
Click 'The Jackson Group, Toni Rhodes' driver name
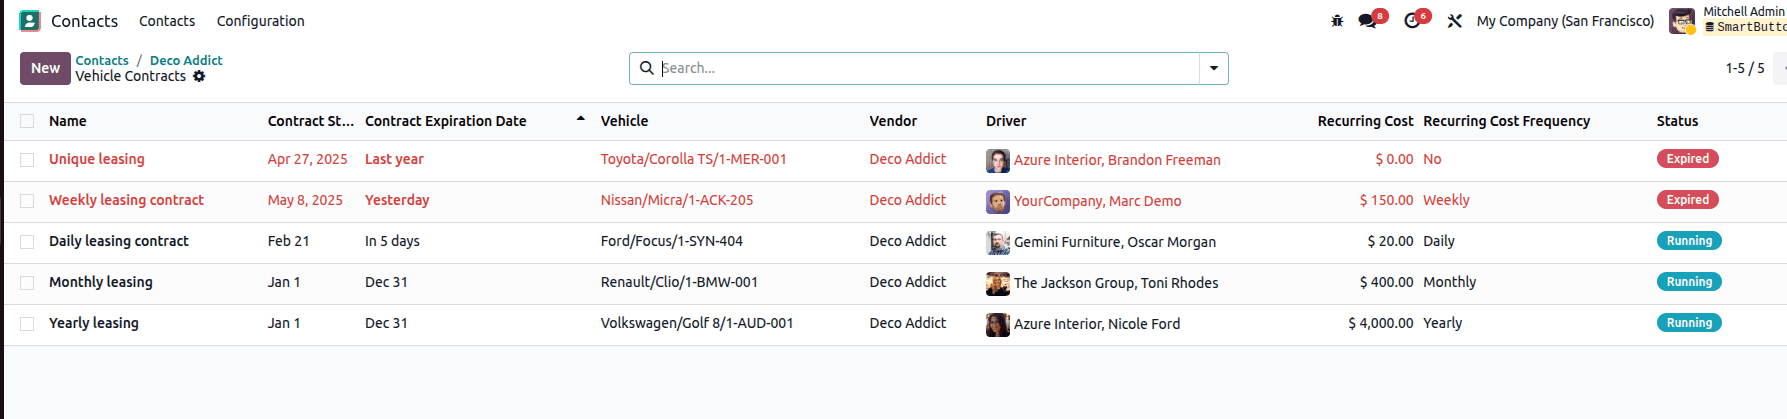(x=1116, y=283)
